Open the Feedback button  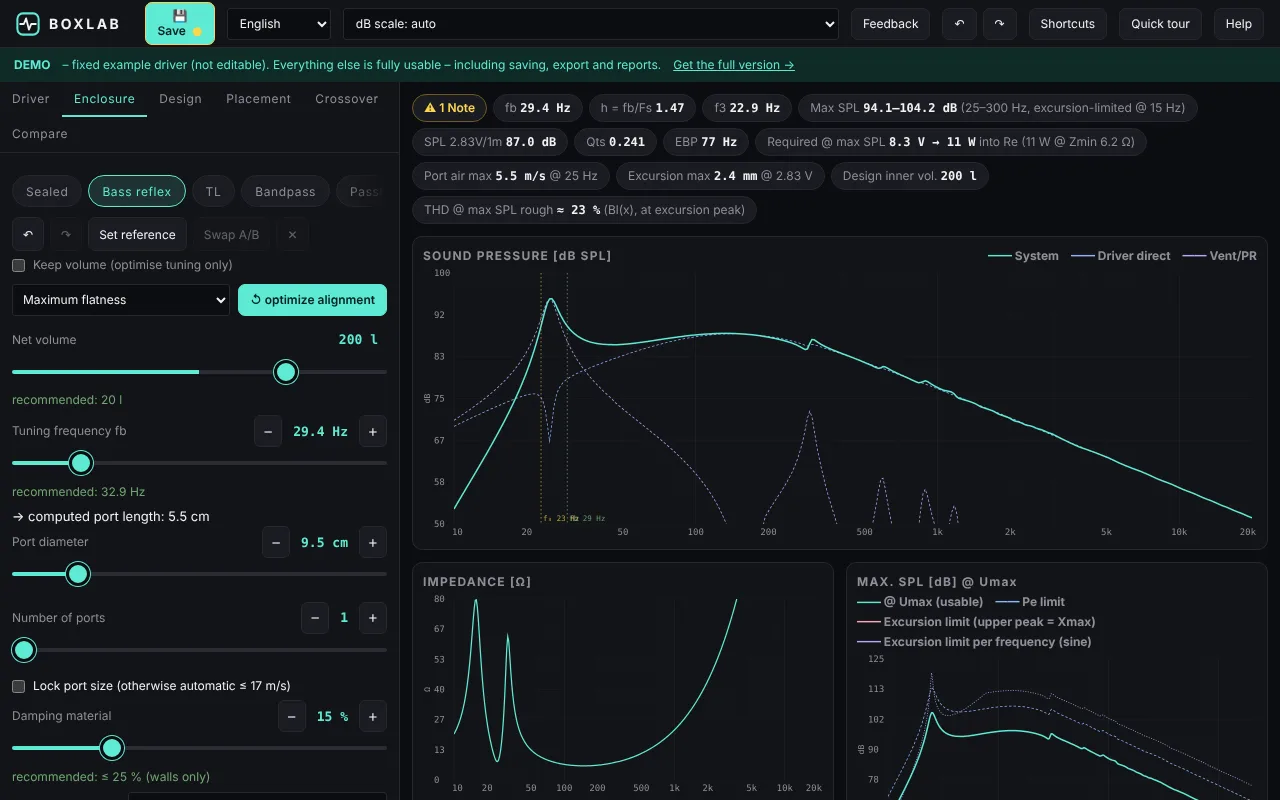[890, 24]
